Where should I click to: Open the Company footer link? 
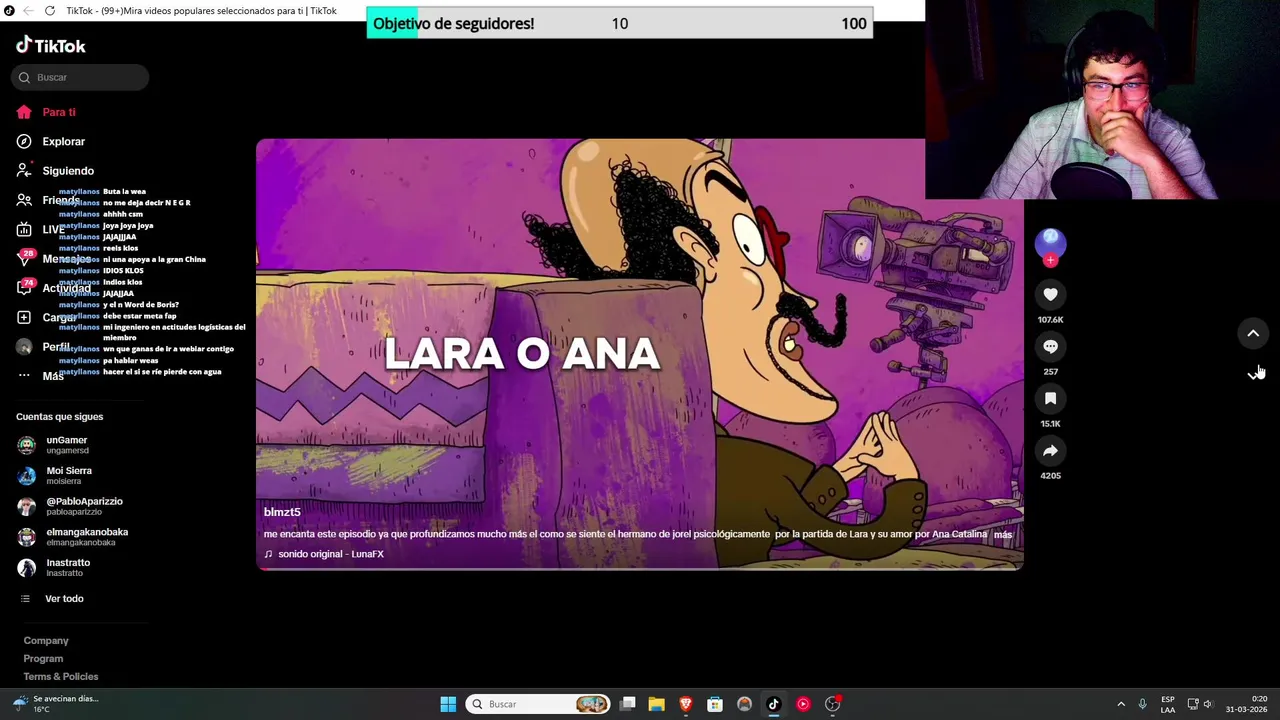tap(46, 640)
